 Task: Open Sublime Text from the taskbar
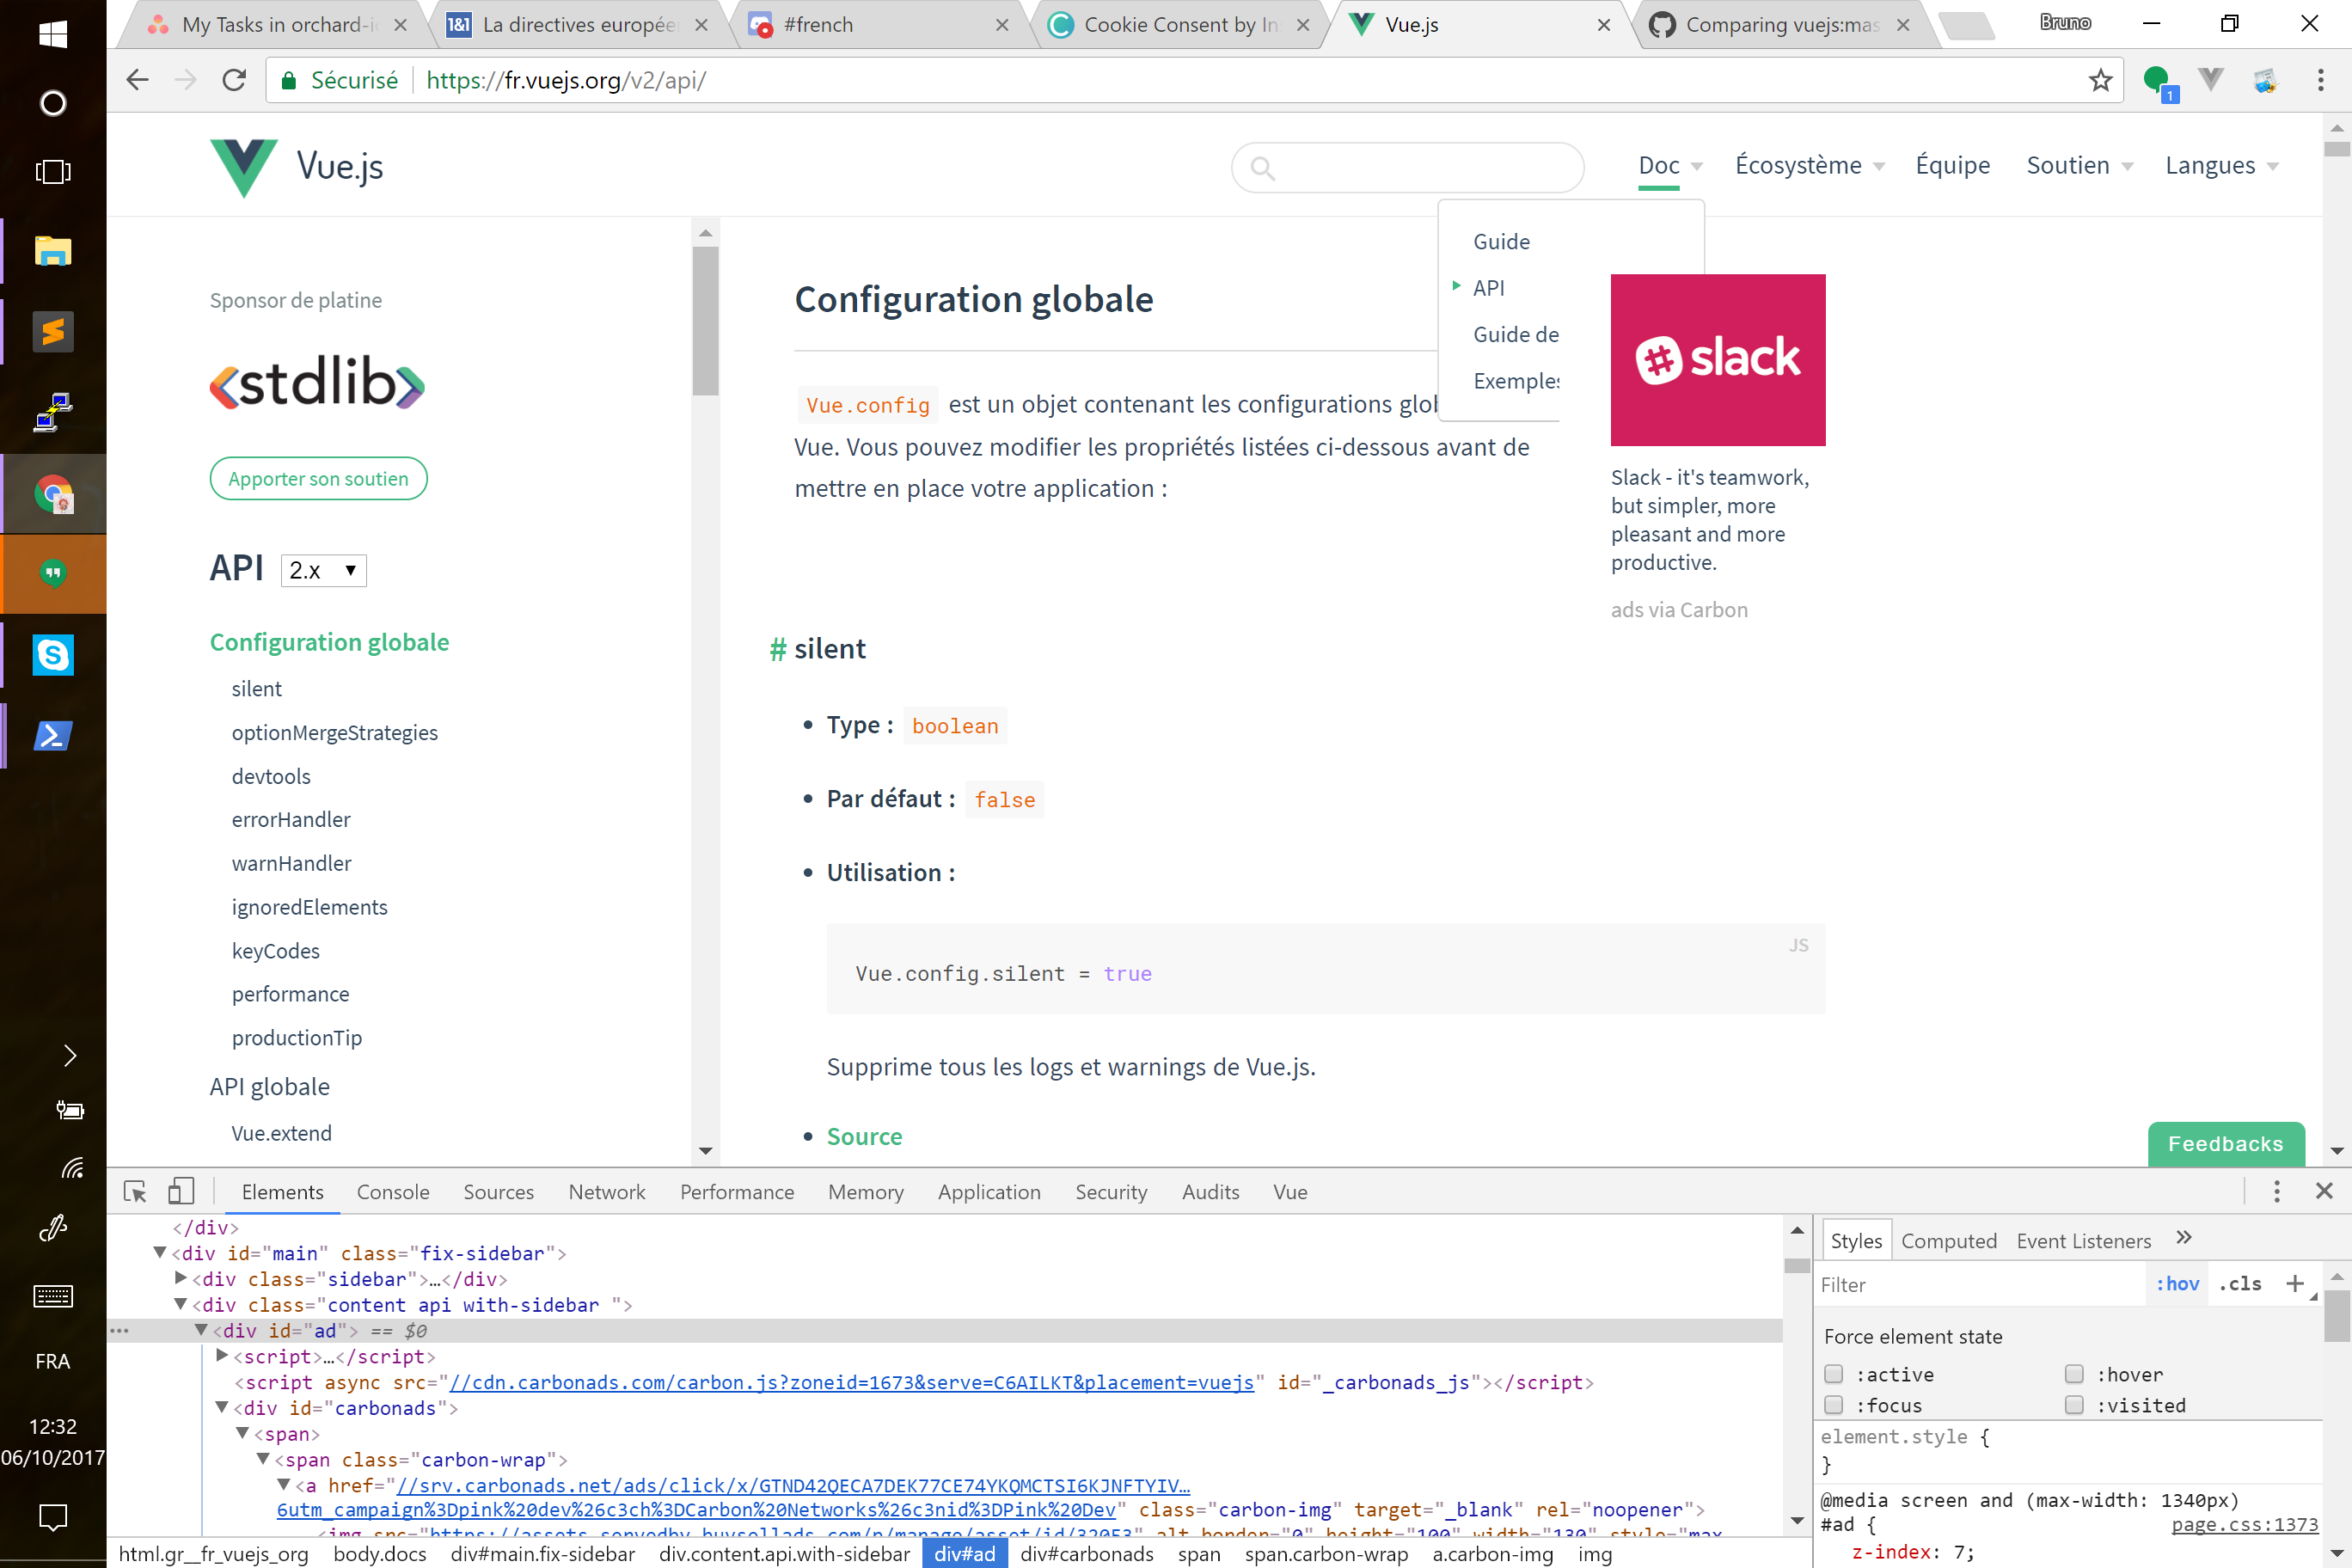(53, 332)
